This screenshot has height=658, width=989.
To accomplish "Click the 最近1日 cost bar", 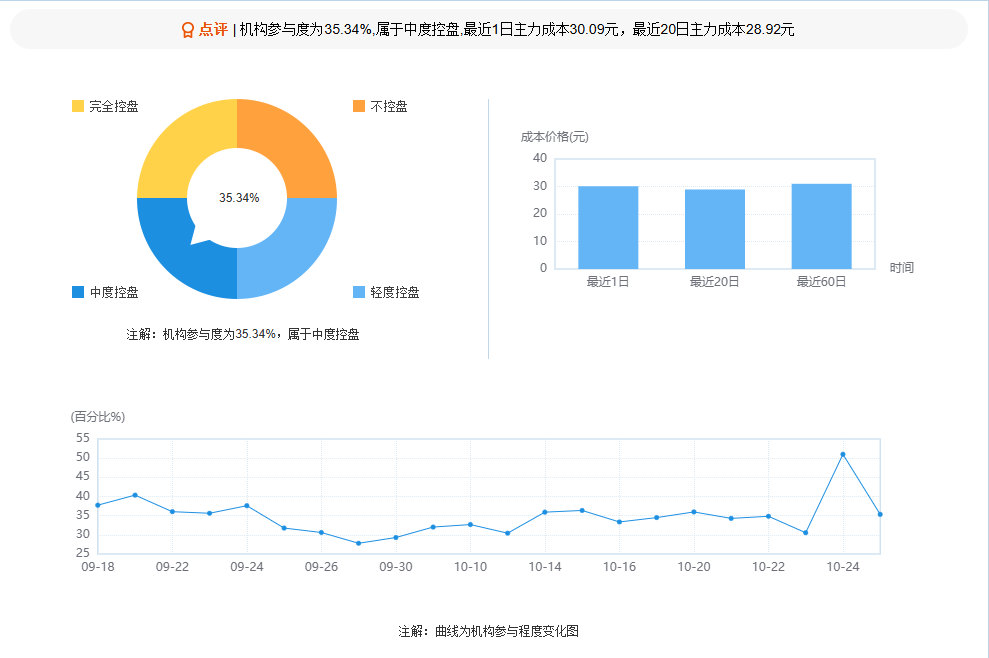I will point(608,228).
